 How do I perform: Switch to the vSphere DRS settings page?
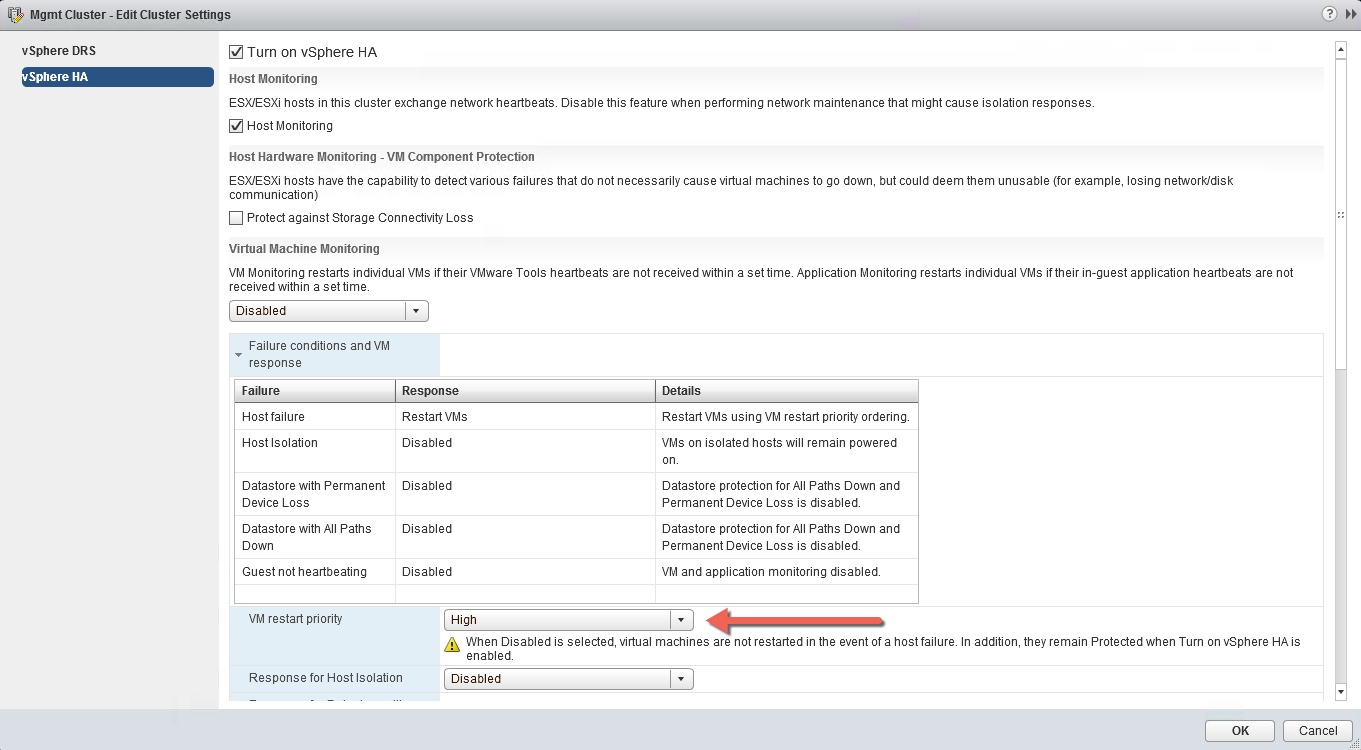pos(59,51)
